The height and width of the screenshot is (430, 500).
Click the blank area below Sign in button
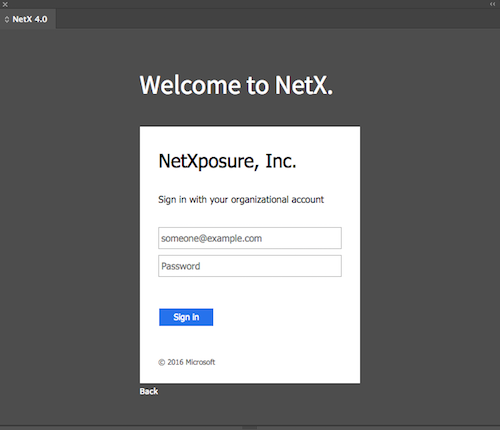point(250,342)
